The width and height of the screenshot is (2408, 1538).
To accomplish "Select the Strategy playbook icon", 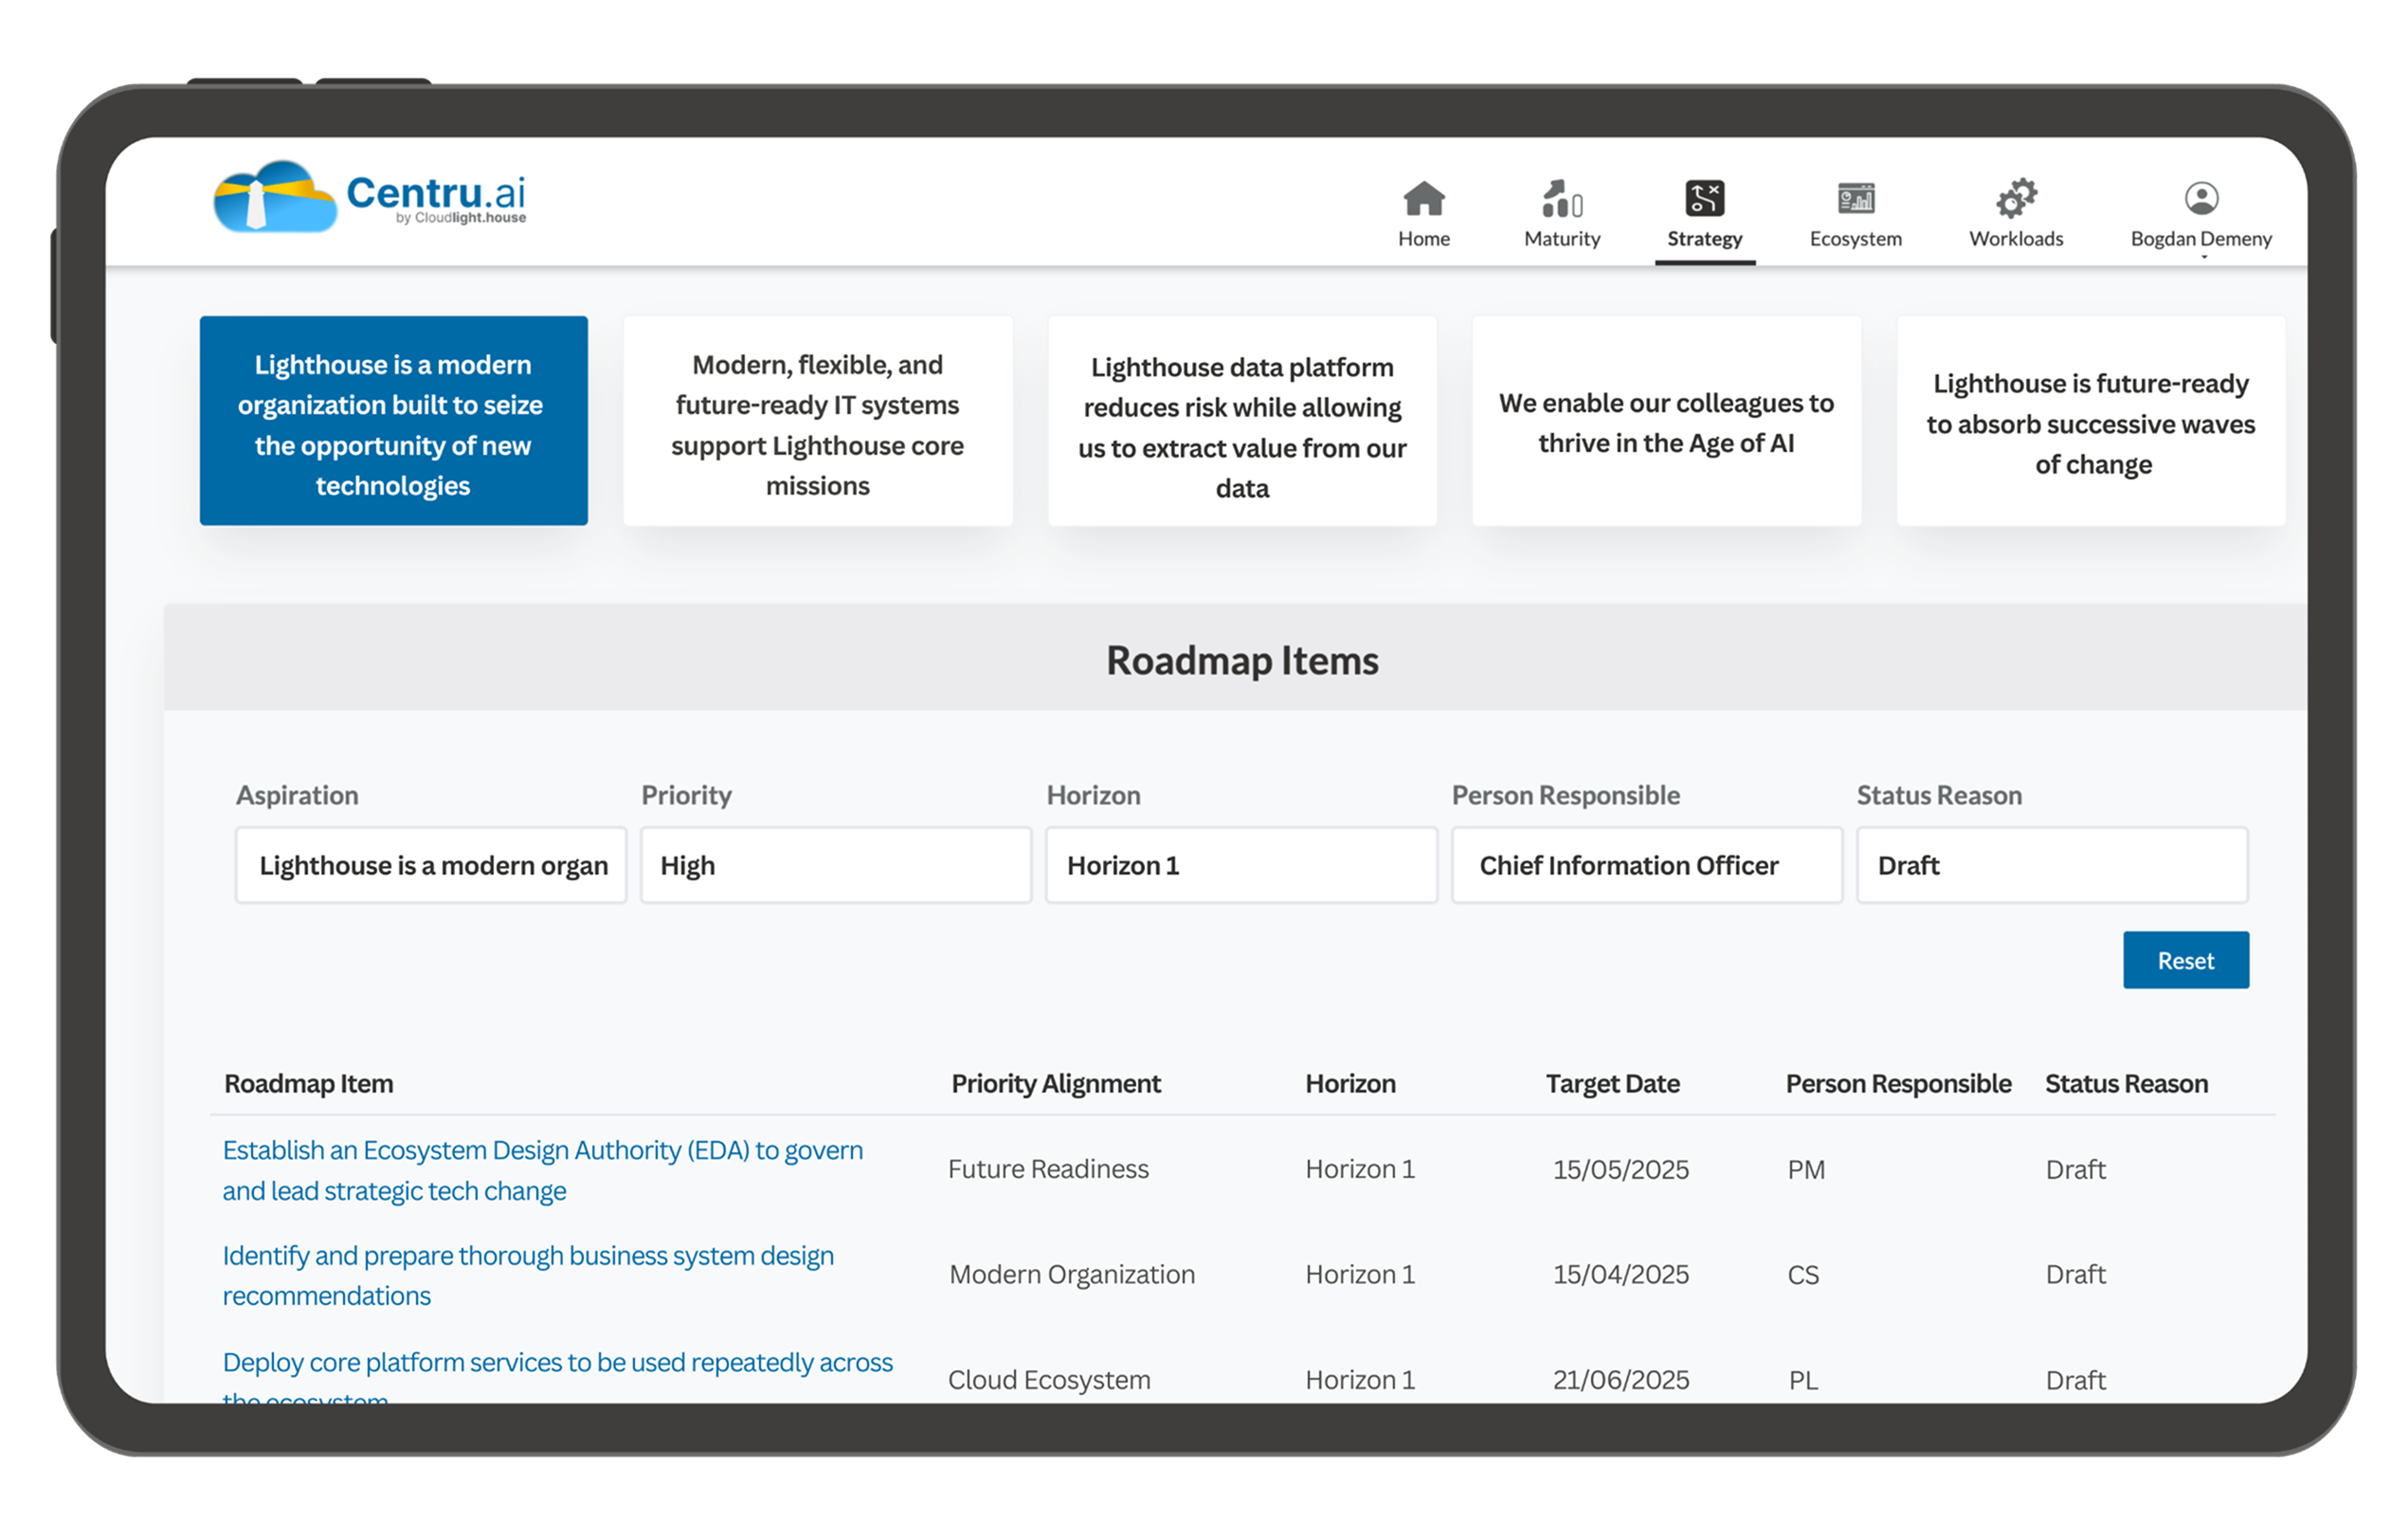I will click(x=1704, y=198).
